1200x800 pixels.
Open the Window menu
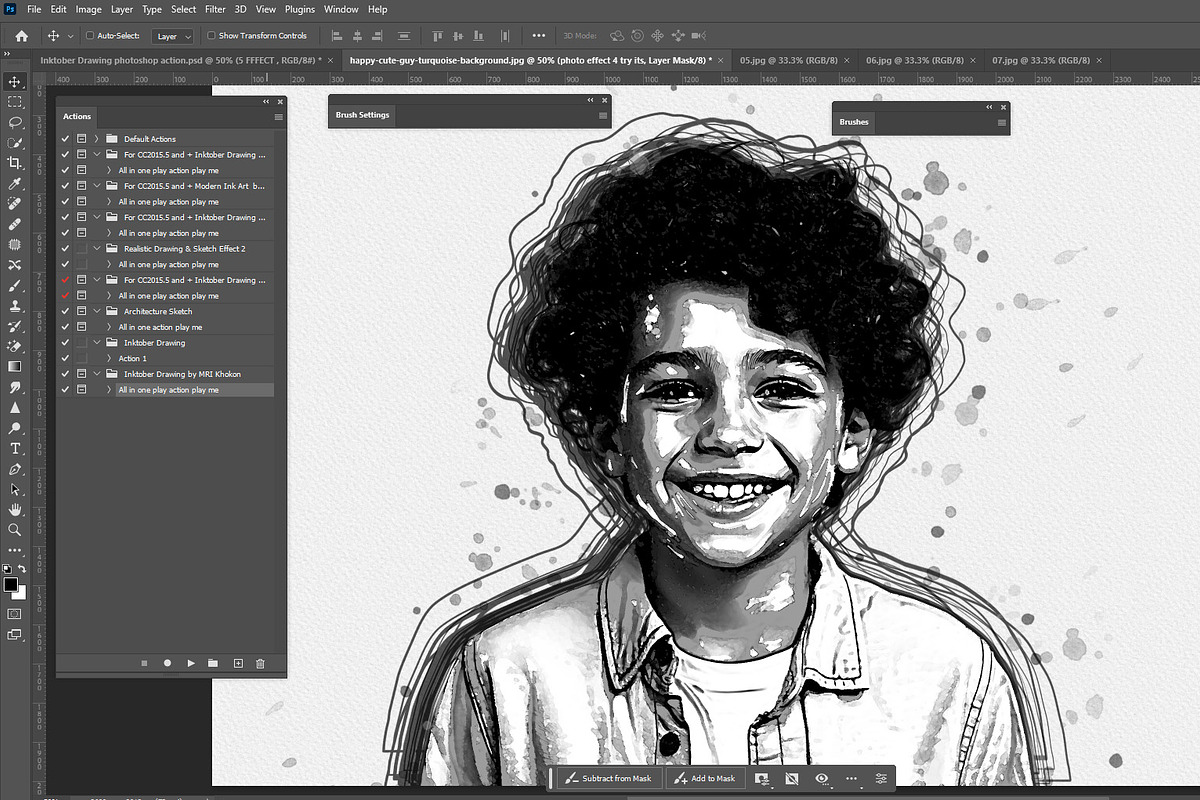341,9
